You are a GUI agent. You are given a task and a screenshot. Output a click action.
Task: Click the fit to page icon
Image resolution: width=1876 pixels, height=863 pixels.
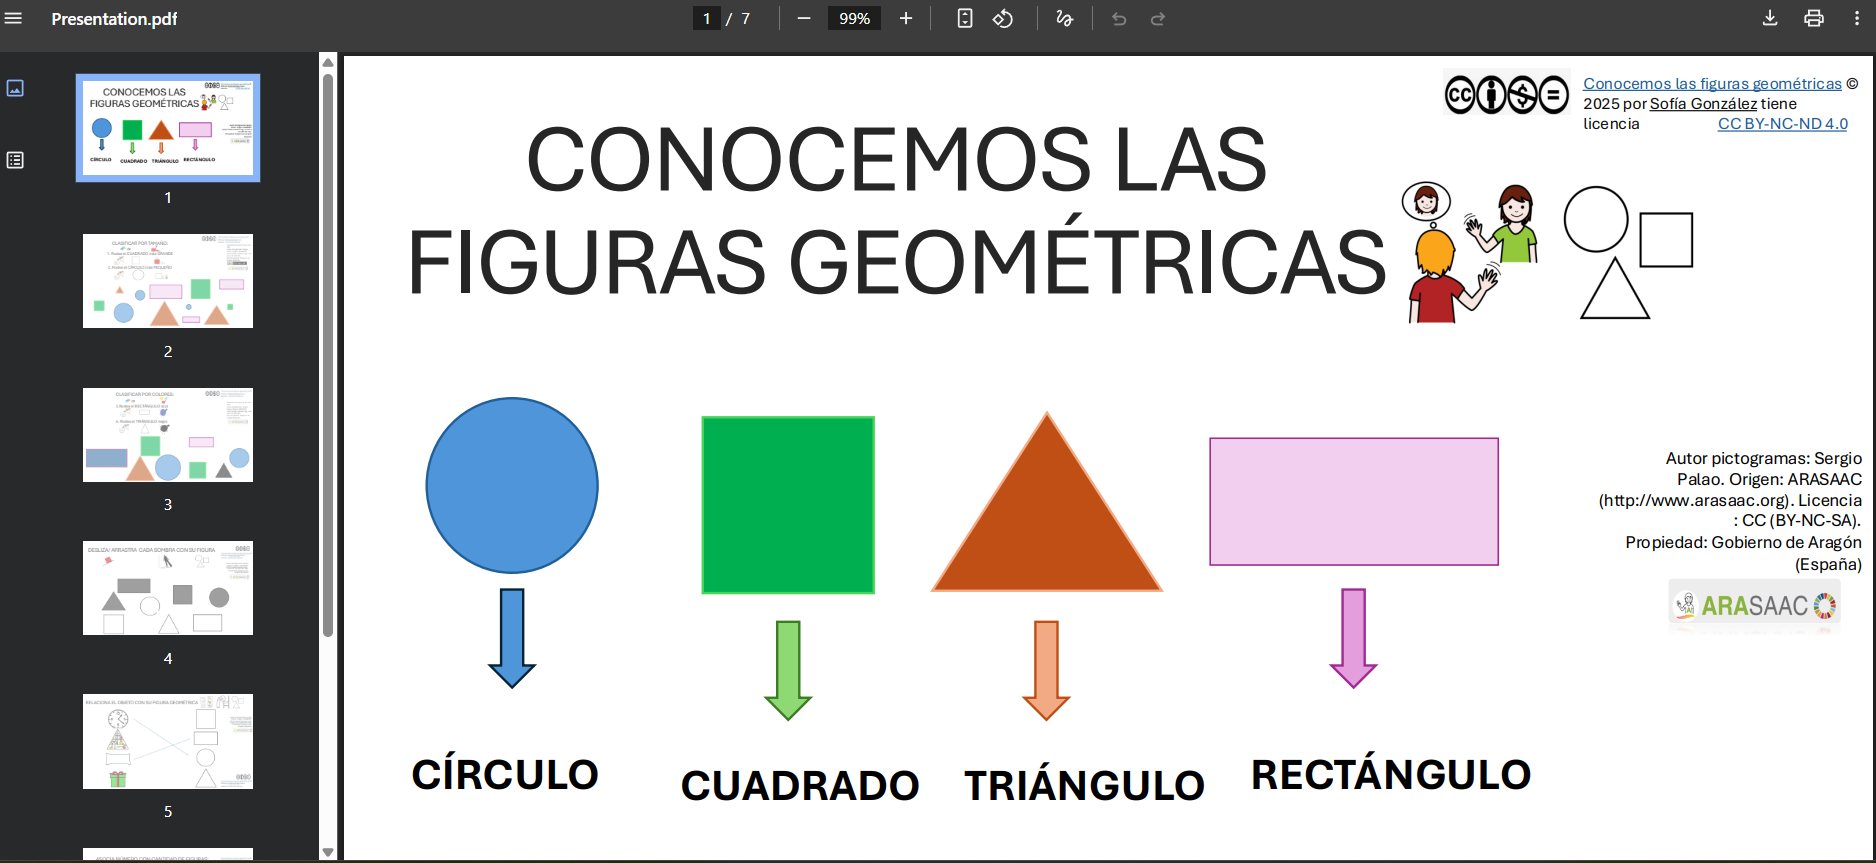pos(965,18)
